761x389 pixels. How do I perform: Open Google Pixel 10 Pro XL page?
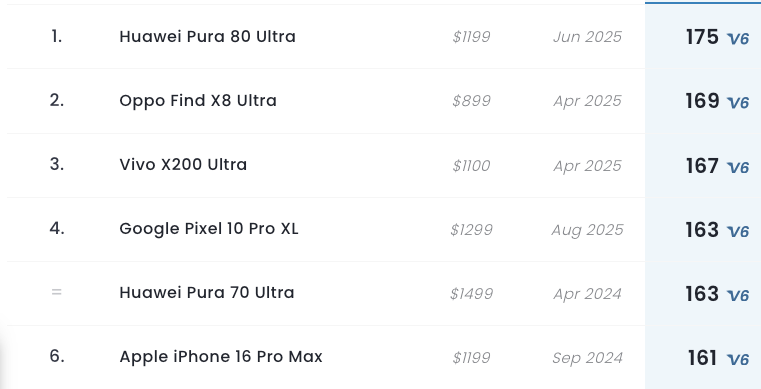(x=209, y=228)
